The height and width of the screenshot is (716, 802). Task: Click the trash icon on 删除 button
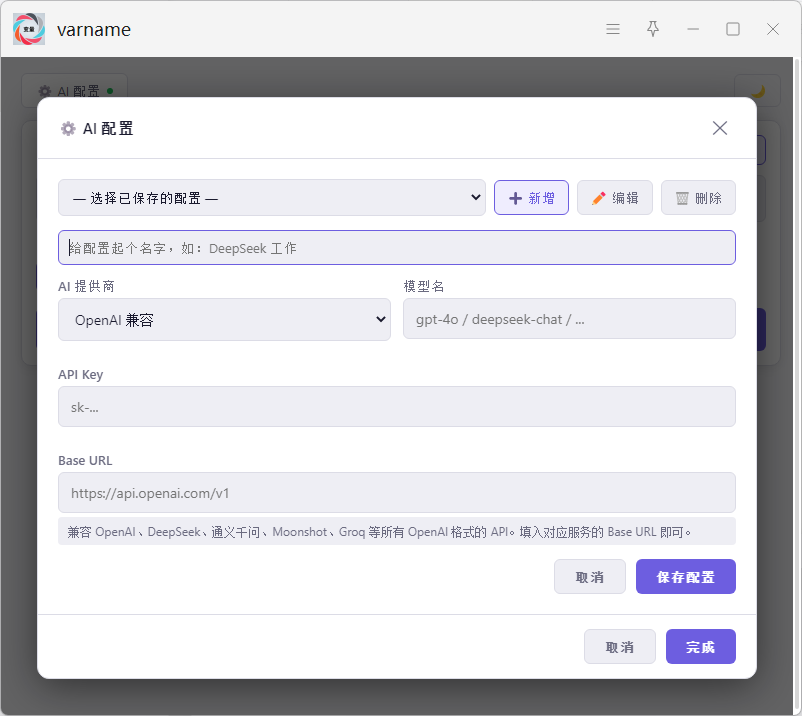(682, 198)
